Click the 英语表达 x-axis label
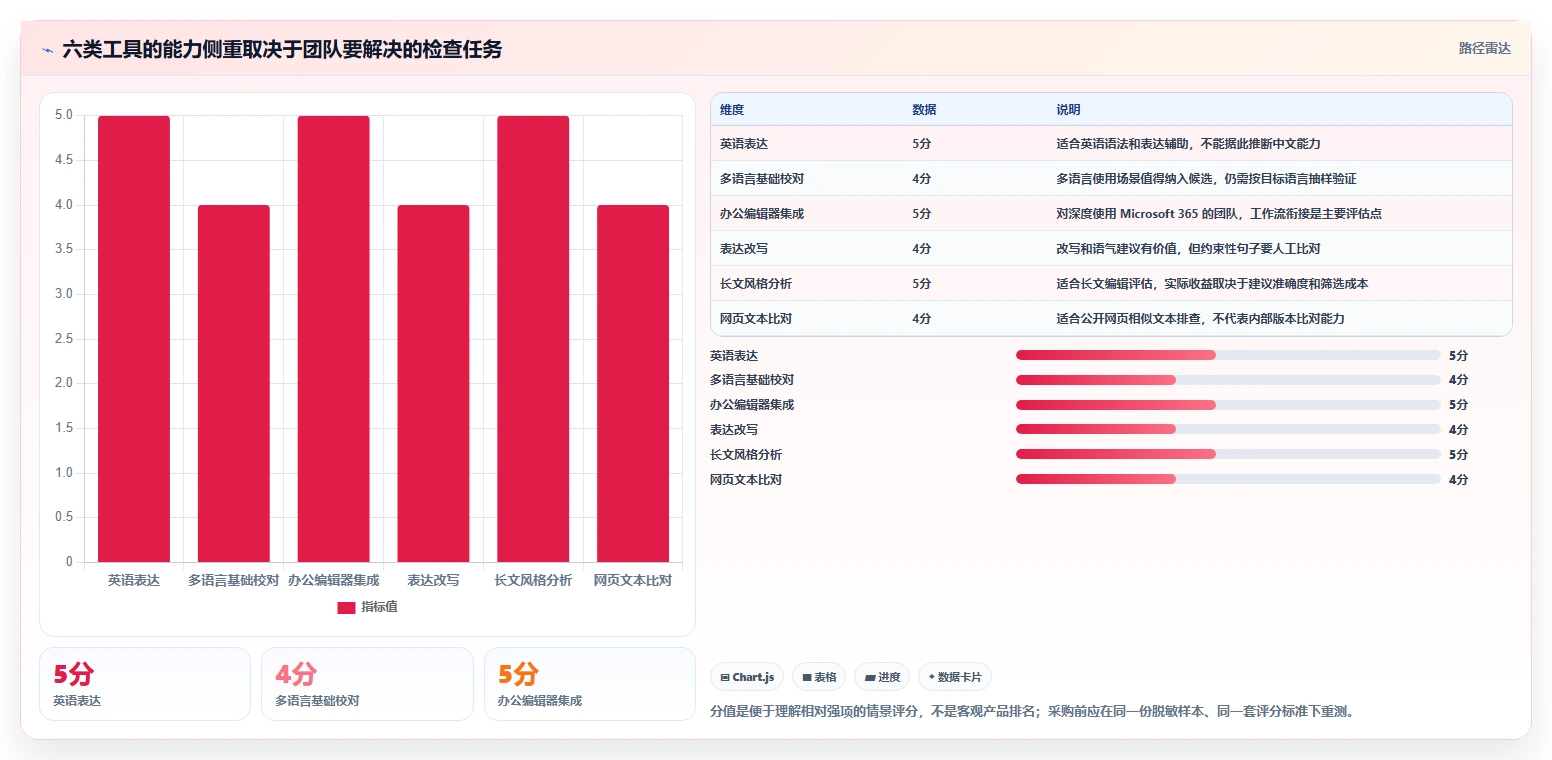This screenshot has height=760, width=1552. point(134,580)
